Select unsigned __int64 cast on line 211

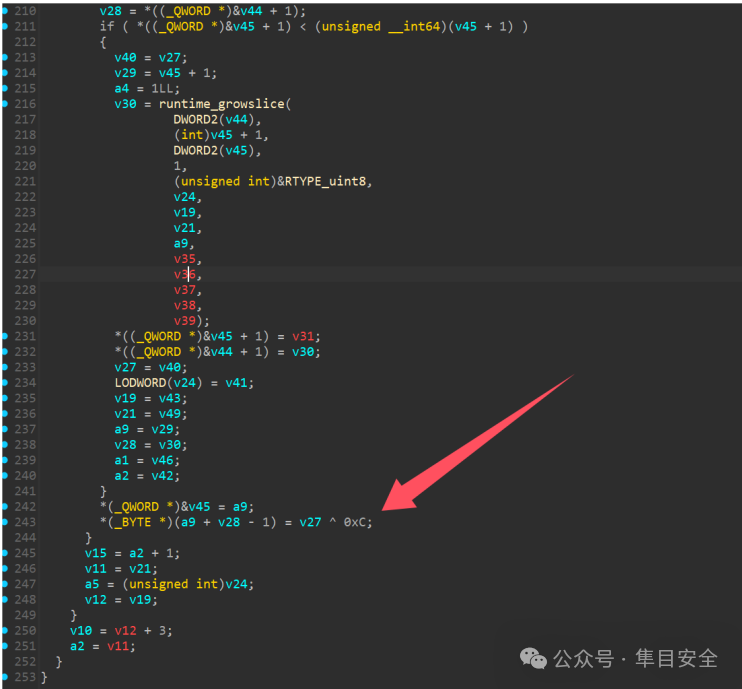click(381, 26)
